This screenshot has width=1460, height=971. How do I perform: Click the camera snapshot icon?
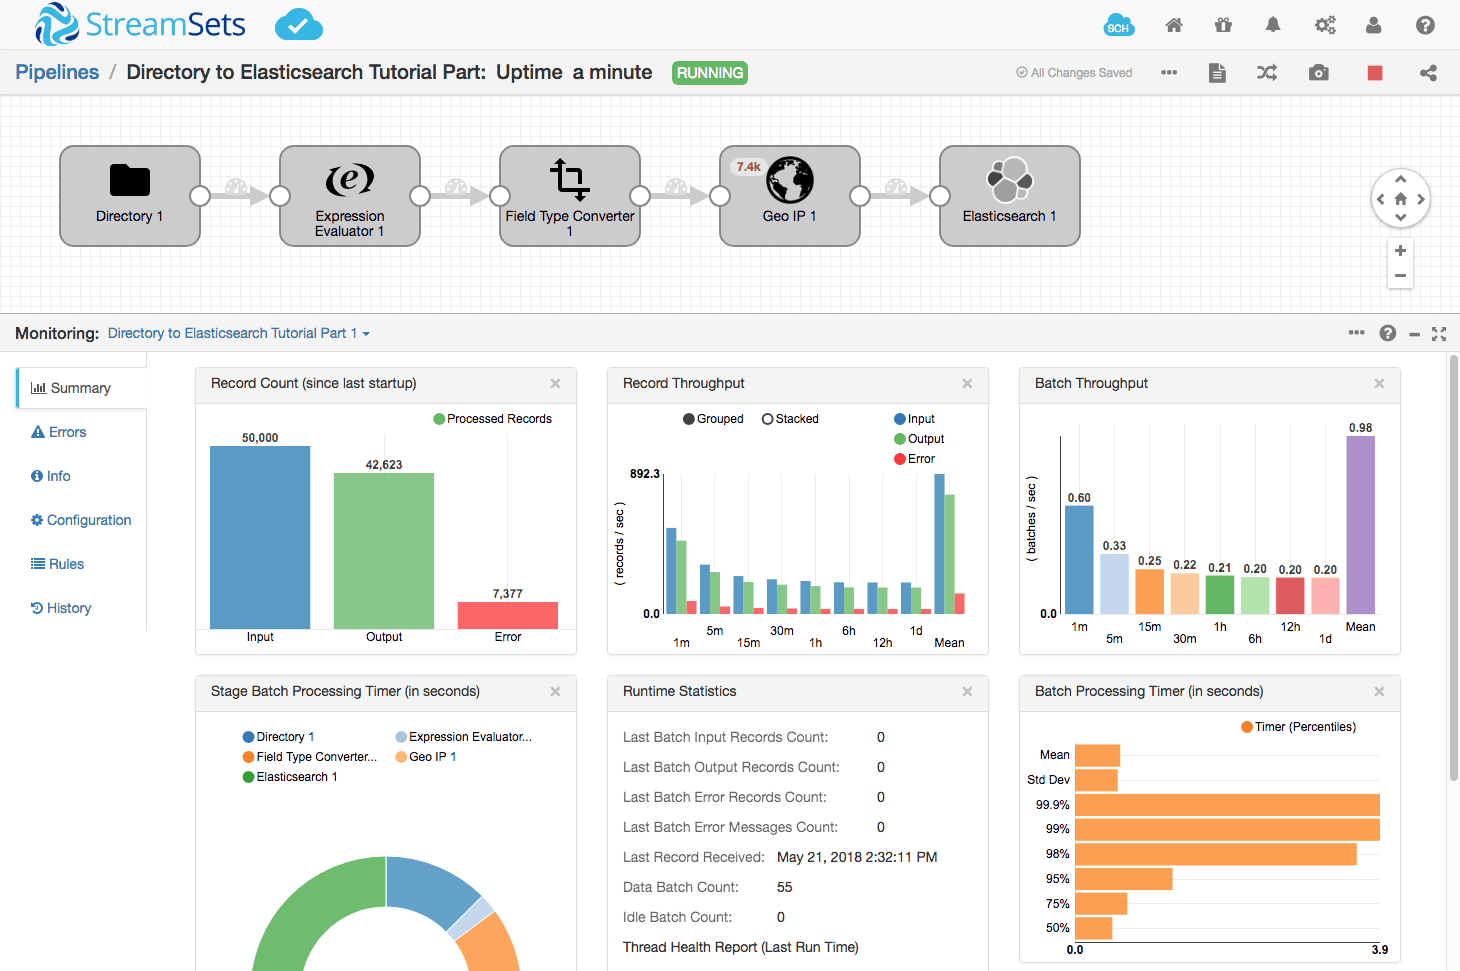tap(1319, 73)
